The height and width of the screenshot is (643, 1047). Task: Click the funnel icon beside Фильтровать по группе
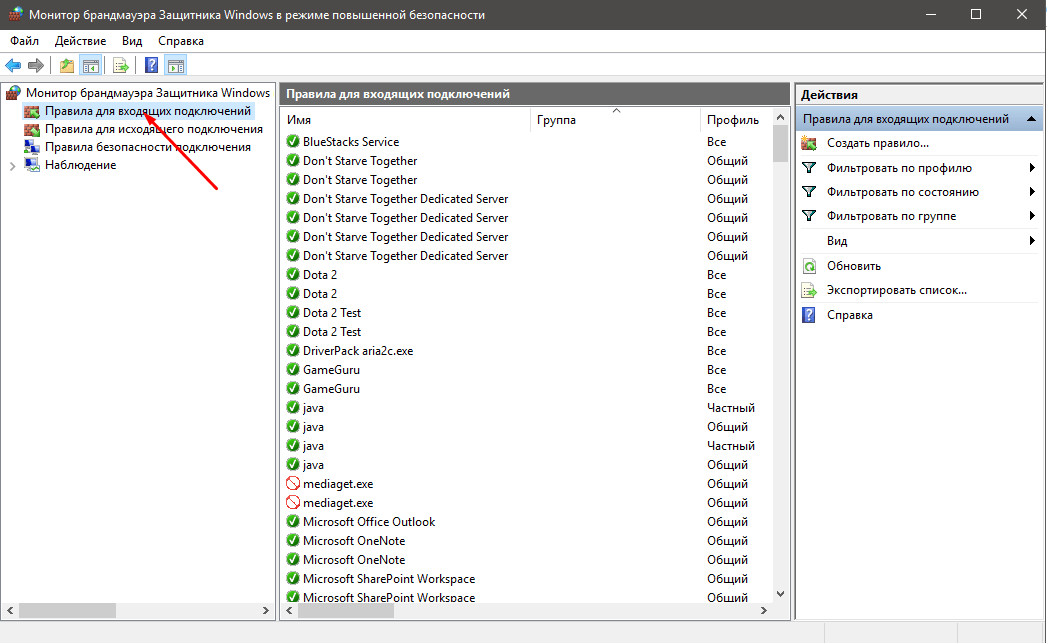tap(809, 216)
